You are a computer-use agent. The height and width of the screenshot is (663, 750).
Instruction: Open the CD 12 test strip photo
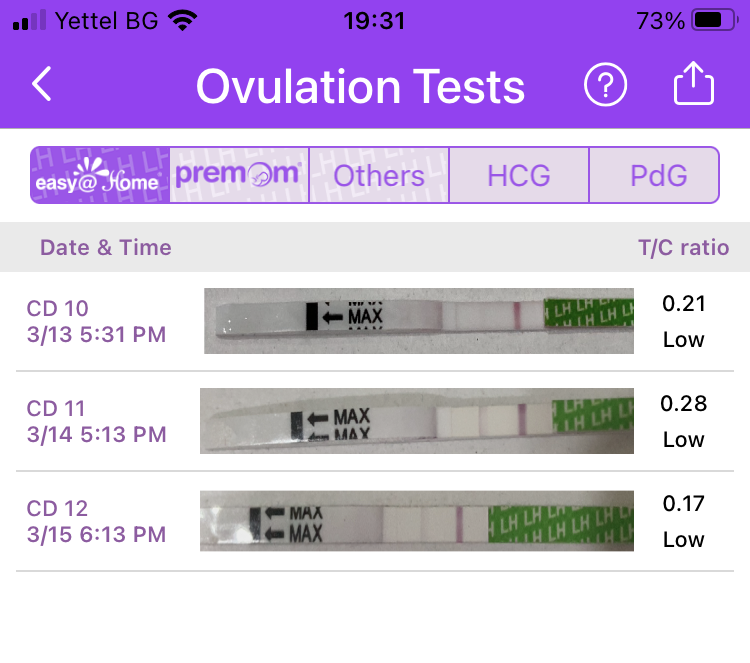[417, 520]
